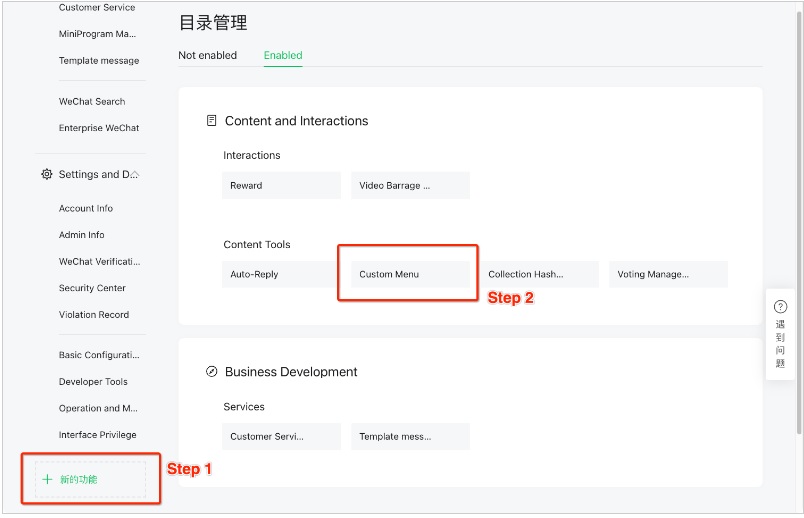This screenshot has width=804, height=518.
Task: Open the Video Barrage tile
Action: pos(410,185)
